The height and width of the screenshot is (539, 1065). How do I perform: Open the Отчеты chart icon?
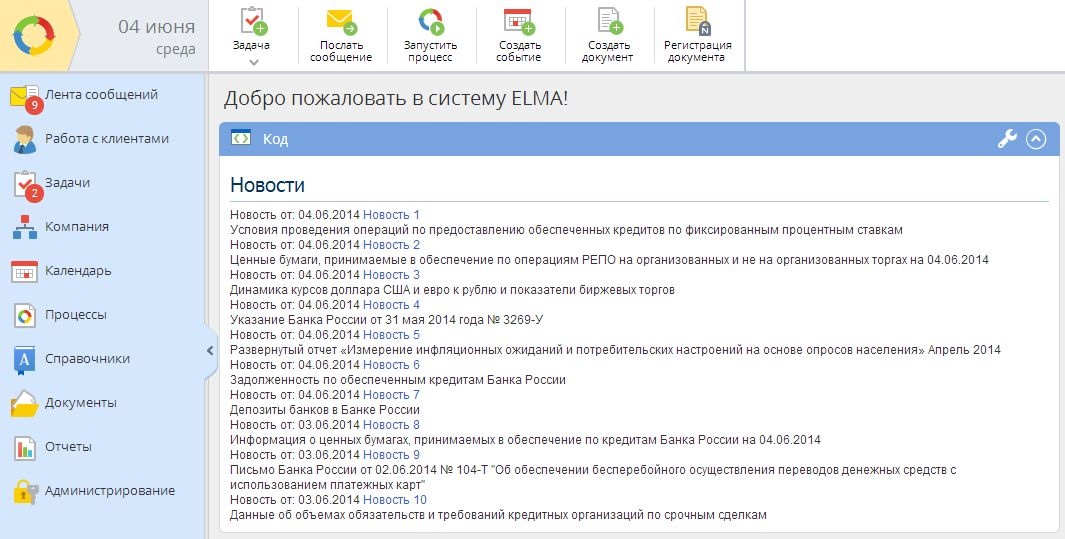[x=25, y=448]
